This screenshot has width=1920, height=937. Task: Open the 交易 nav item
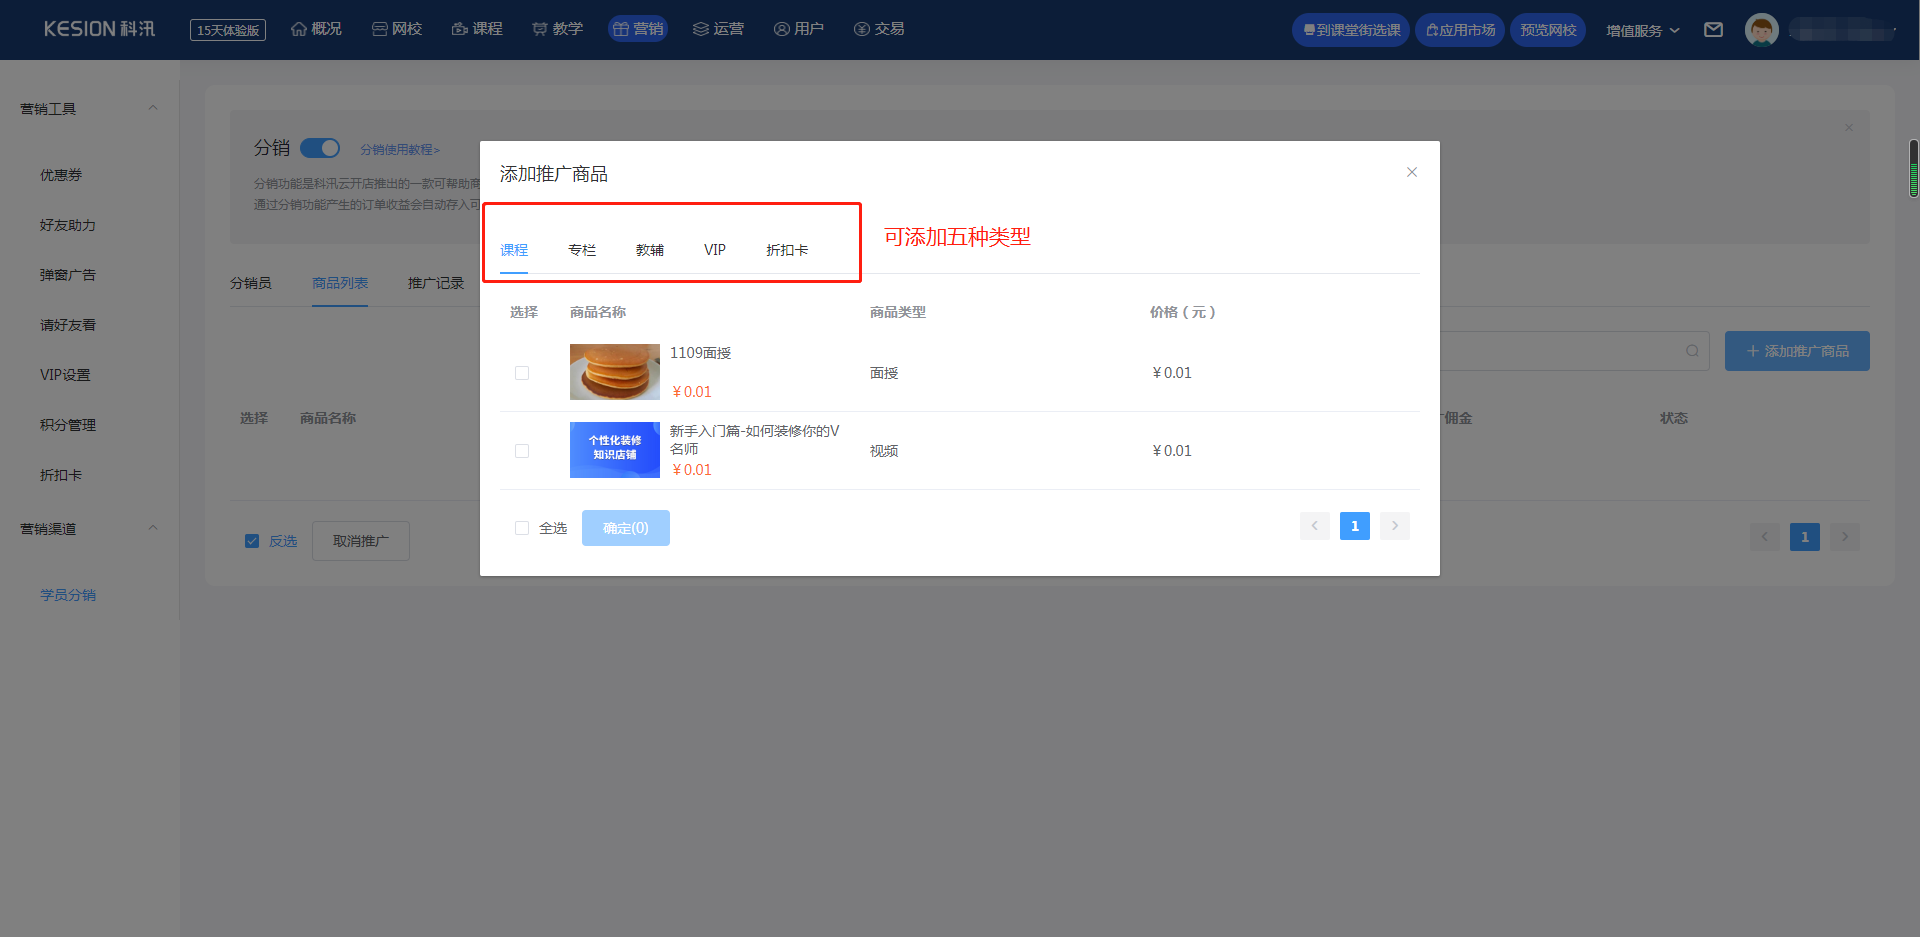[x=879, y=29]
